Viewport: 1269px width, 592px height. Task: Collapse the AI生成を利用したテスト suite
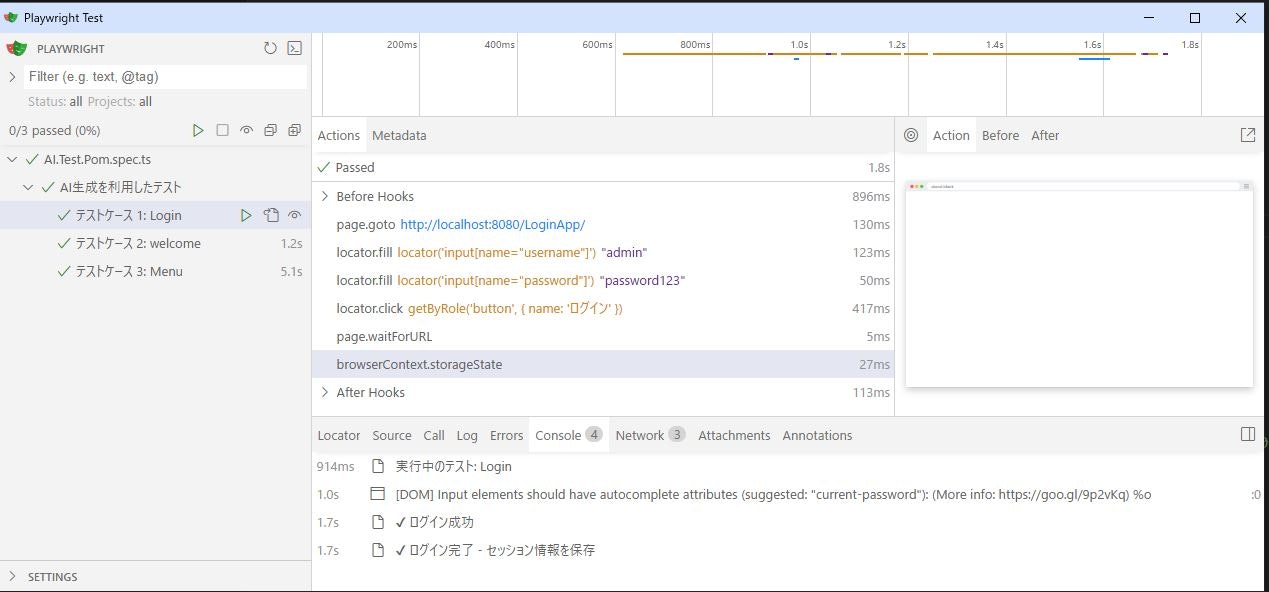click(x=29, y=187)
